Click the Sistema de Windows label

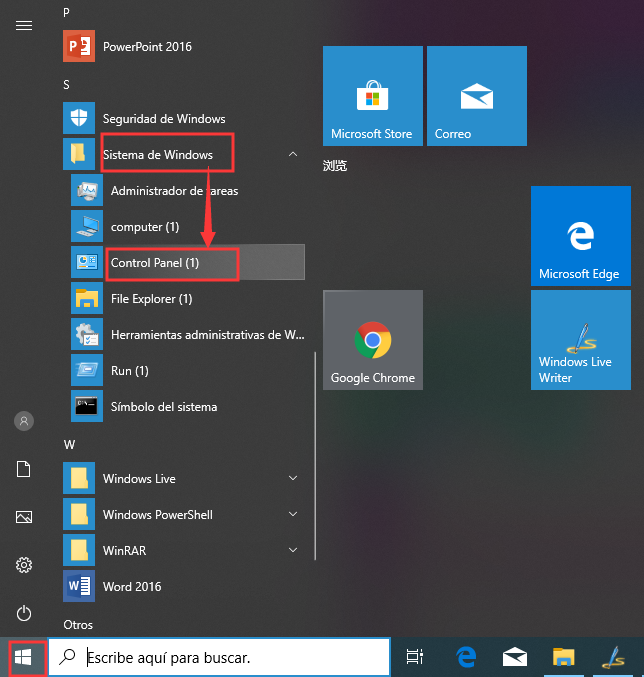pyautogui.click(x=158, y=155)
